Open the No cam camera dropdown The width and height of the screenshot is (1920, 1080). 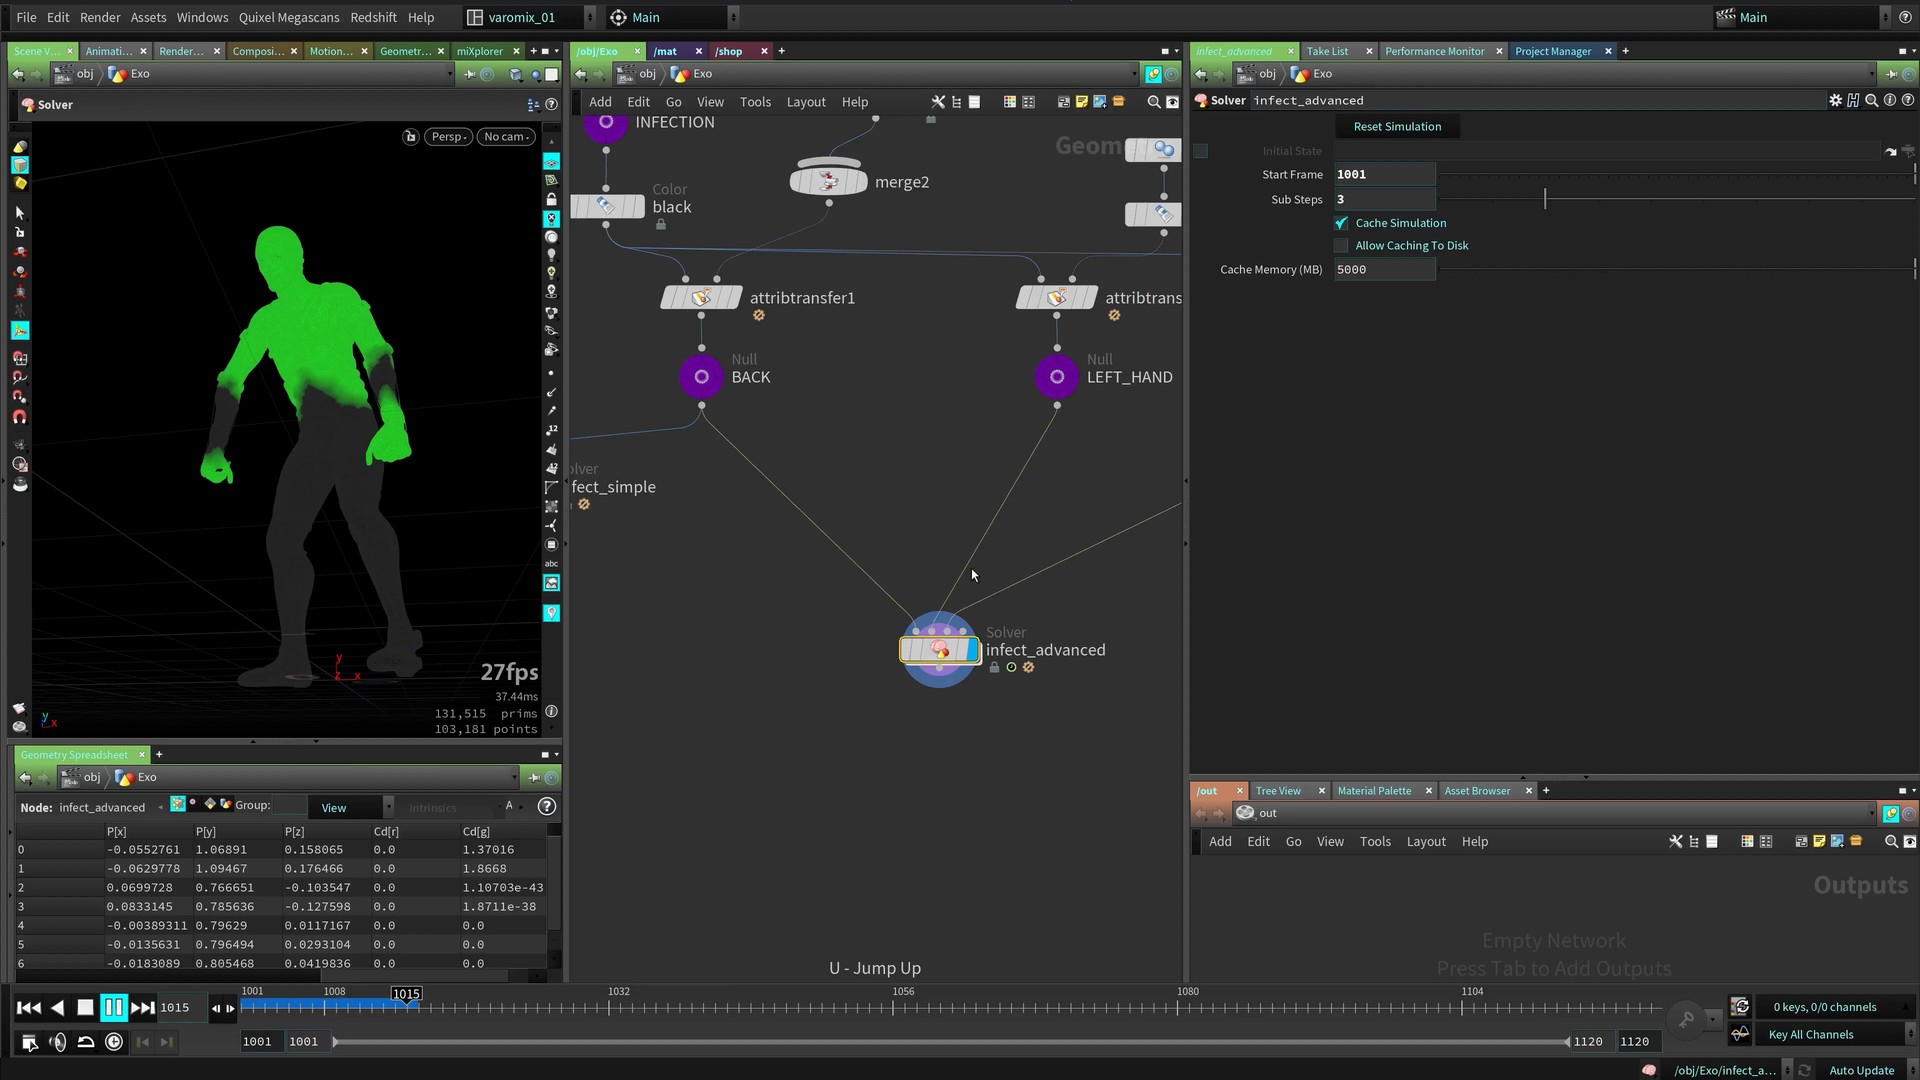507,137
